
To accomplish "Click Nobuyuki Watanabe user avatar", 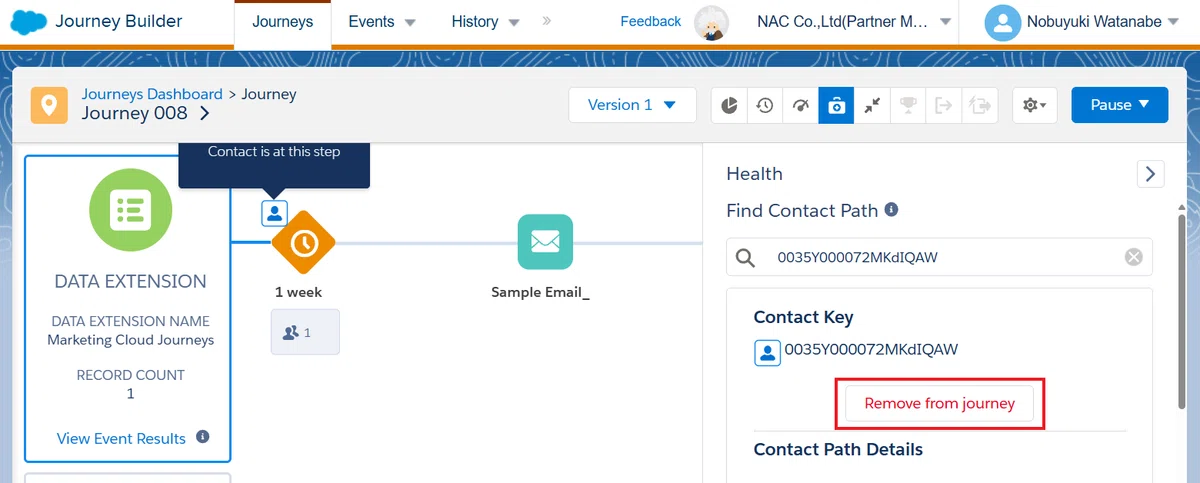I will 1002,22.
